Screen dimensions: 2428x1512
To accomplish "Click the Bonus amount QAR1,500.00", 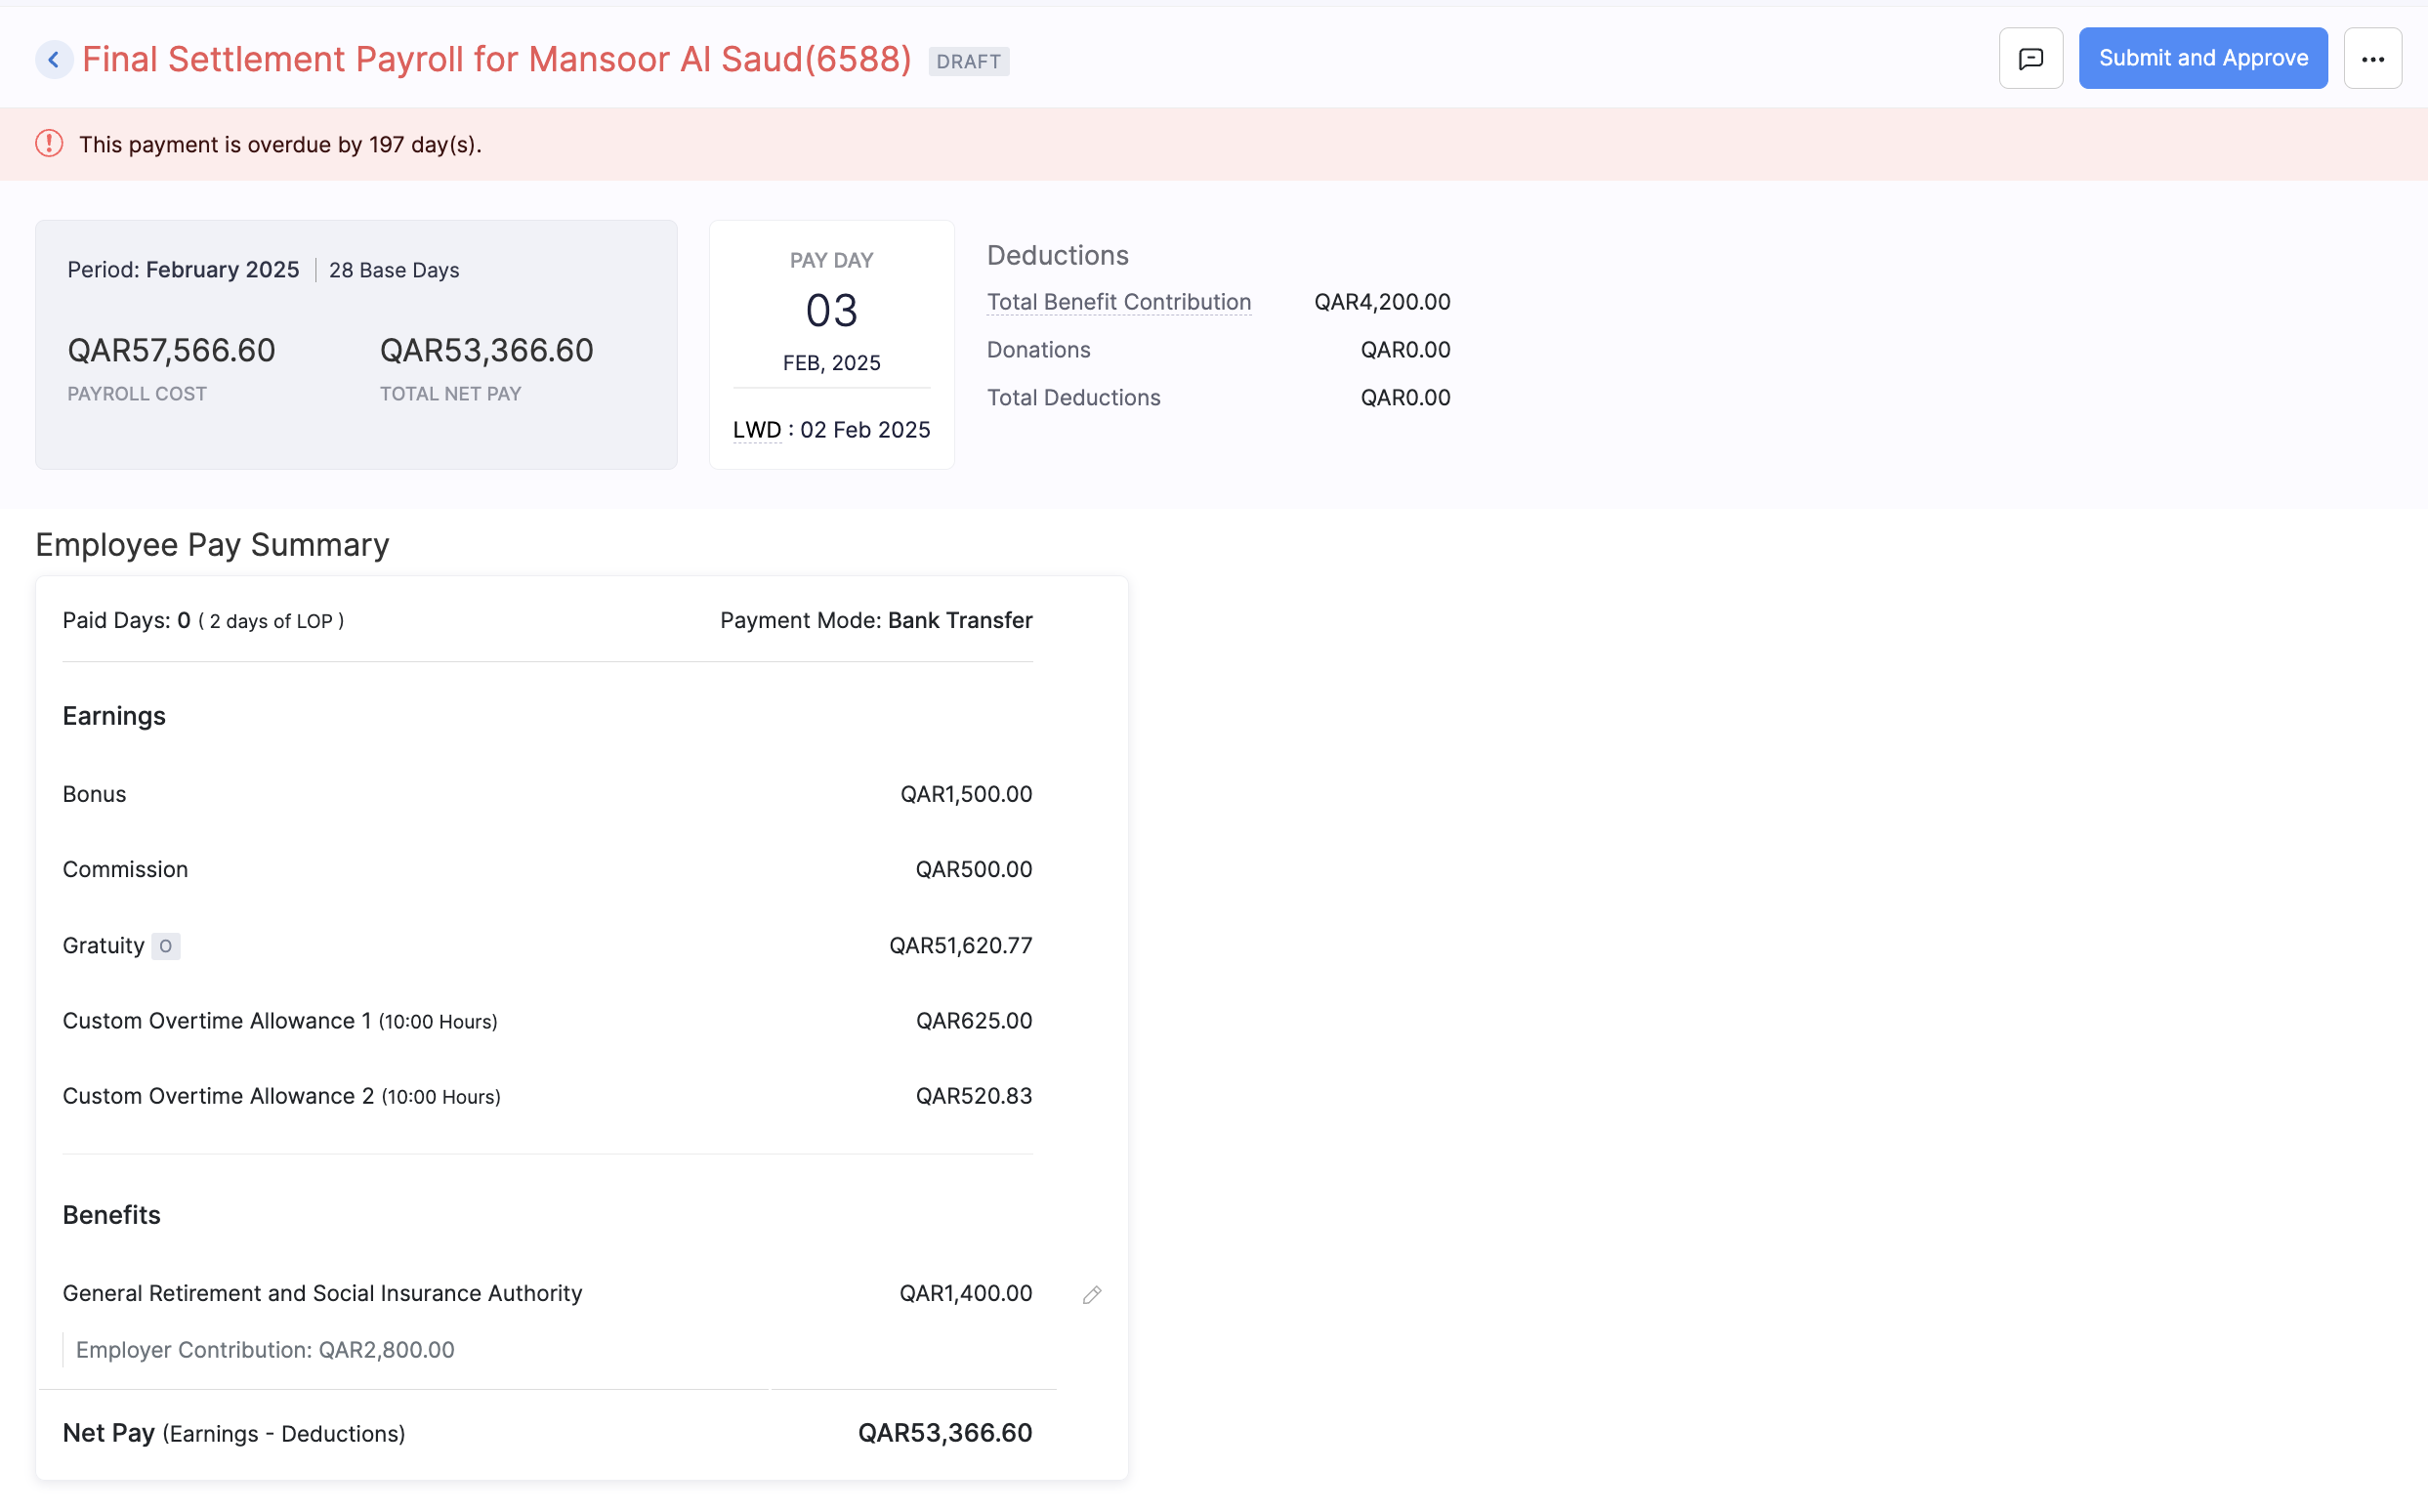I will coord(965,794).
